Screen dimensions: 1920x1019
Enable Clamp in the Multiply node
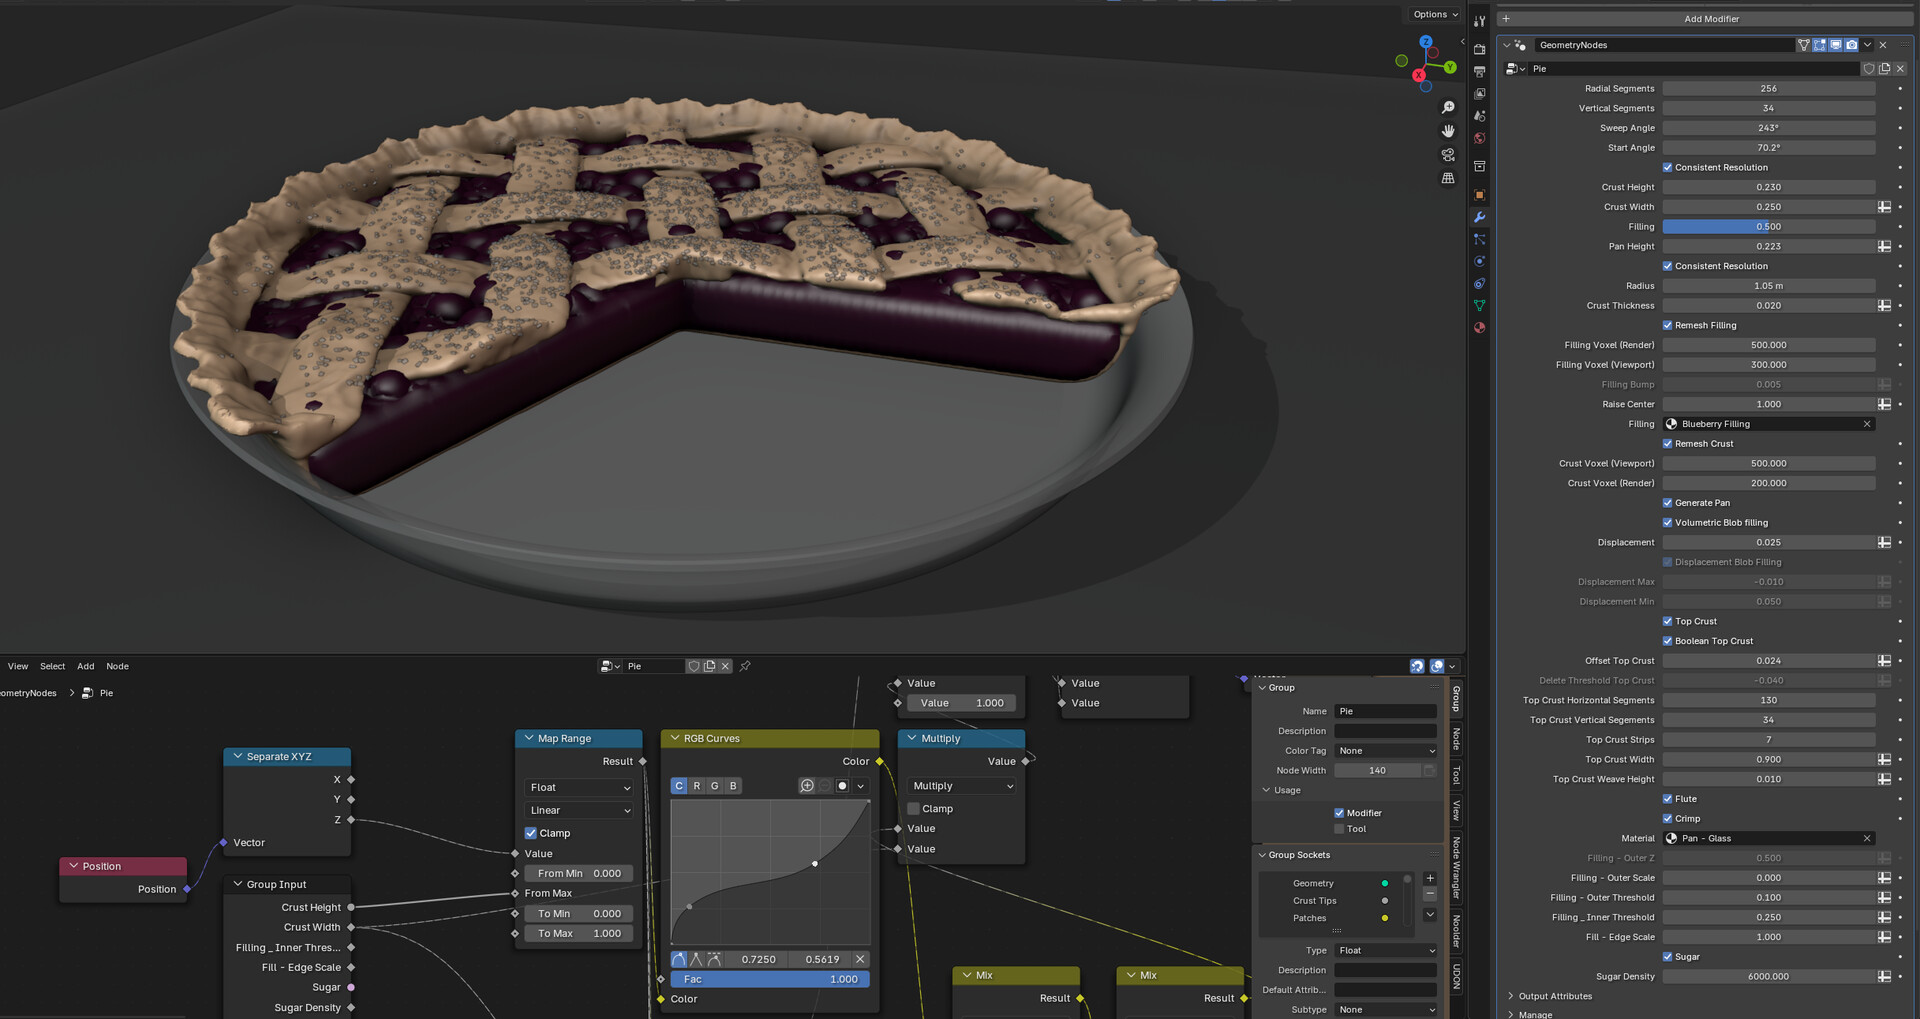coord(913,809)
